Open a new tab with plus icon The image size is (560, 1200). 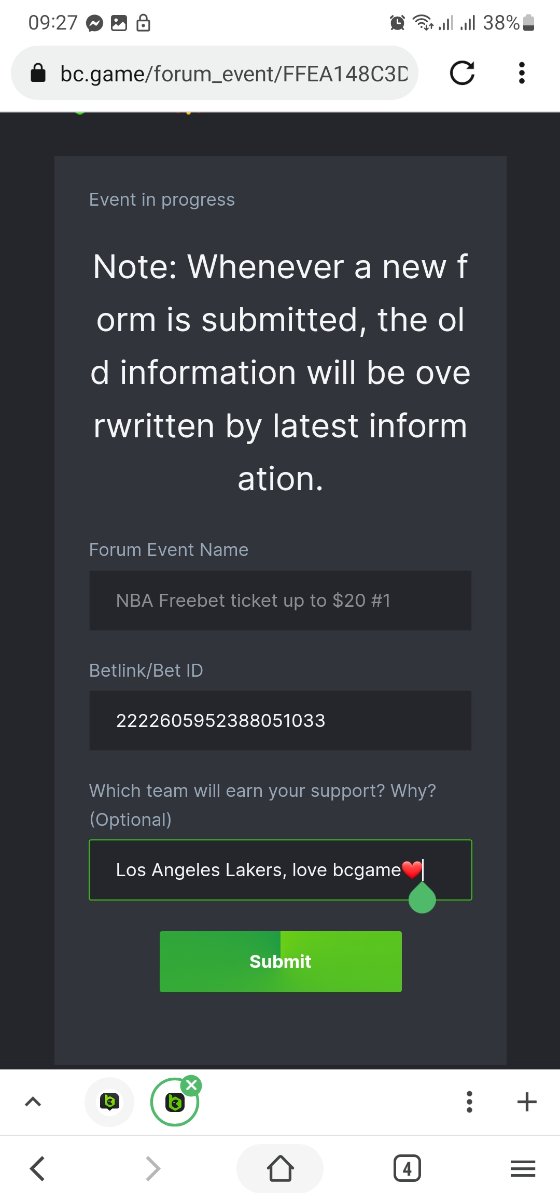coord(527,1102)
